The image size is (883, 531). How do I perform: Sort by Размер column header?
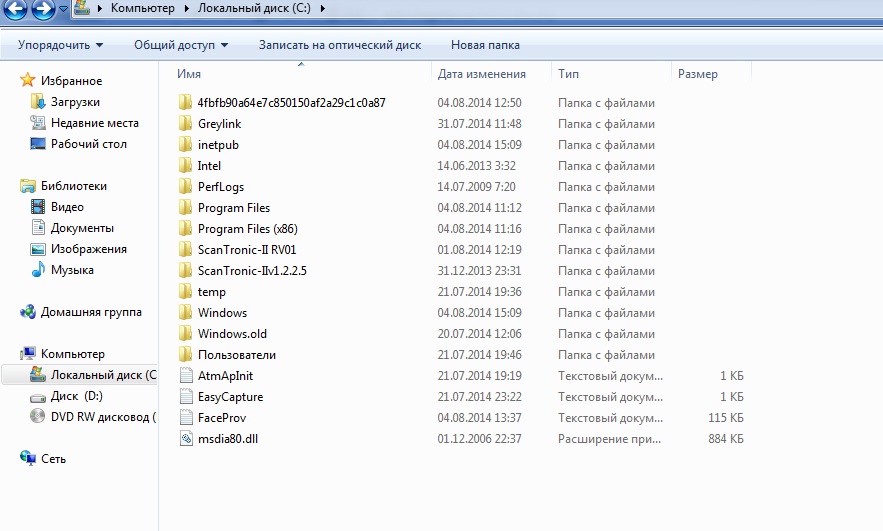pyautogui.click(x=697, y=74)
